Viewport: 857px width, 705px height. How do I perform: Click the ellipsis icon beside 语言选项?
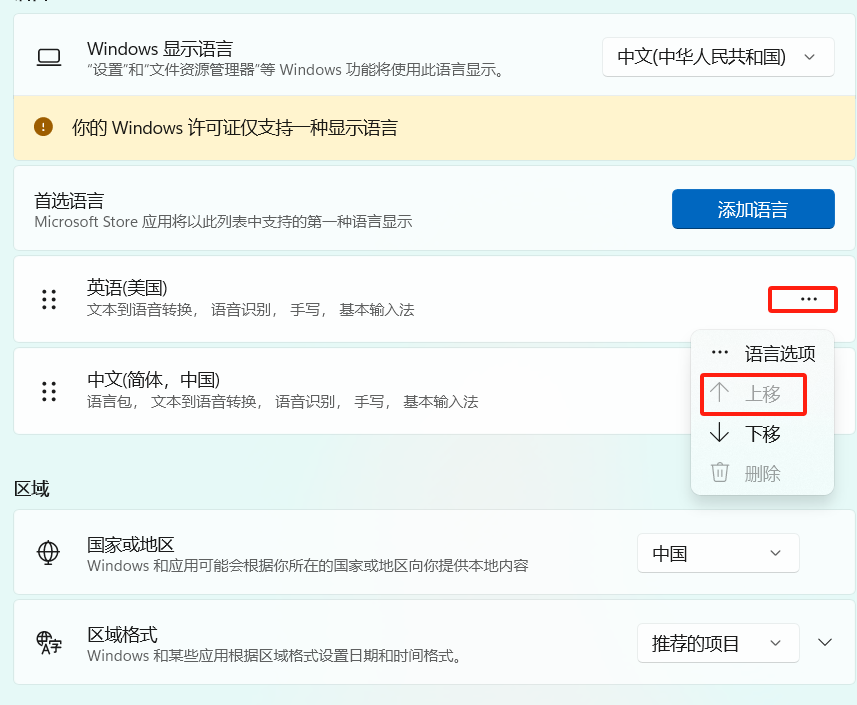coord(719,352)
